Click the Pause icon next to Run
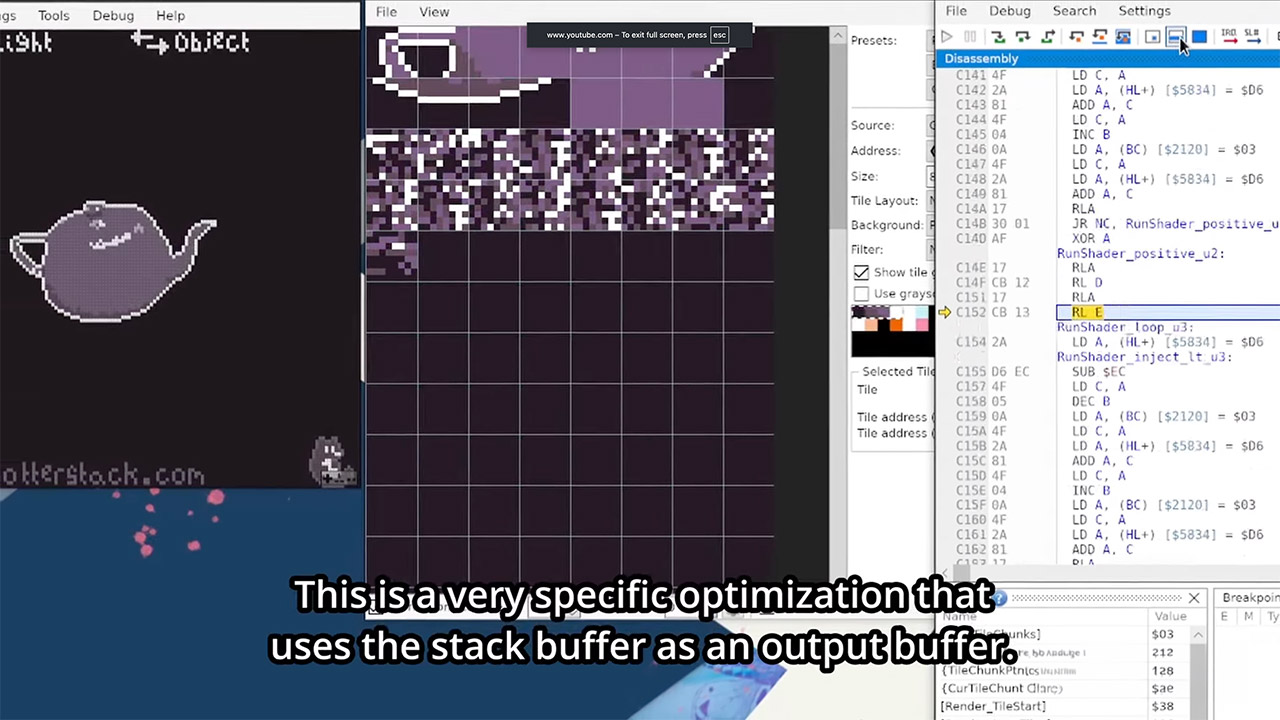This screenshot has width=1280, height=720. point(970,37)
